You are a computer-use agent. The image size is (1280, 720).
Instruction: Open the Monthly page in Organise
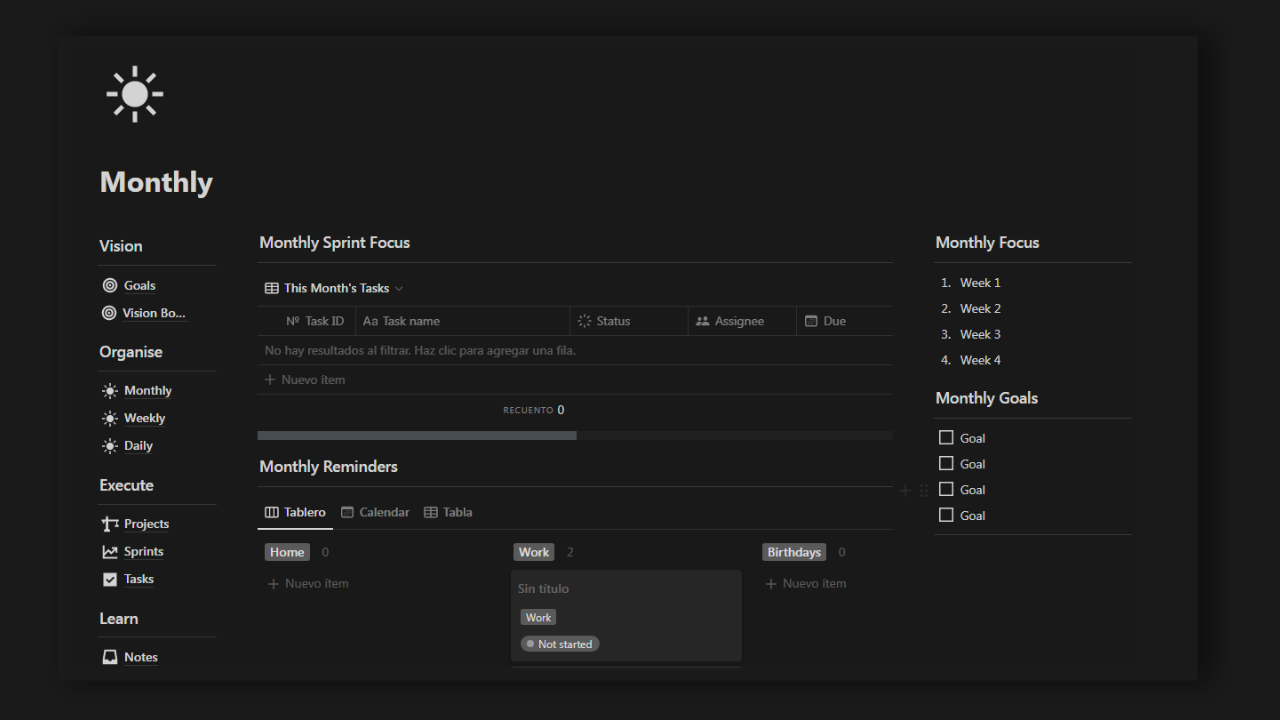[148, 390]
